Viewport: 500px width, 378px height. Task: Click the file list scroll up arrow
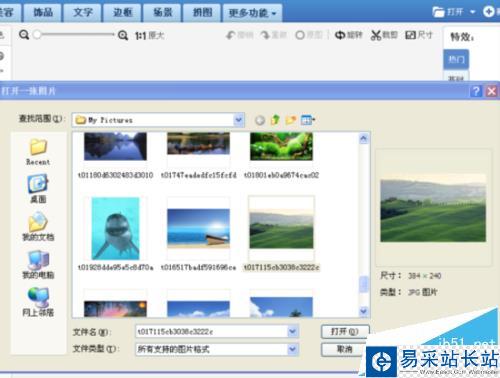[x=364, y=138]
